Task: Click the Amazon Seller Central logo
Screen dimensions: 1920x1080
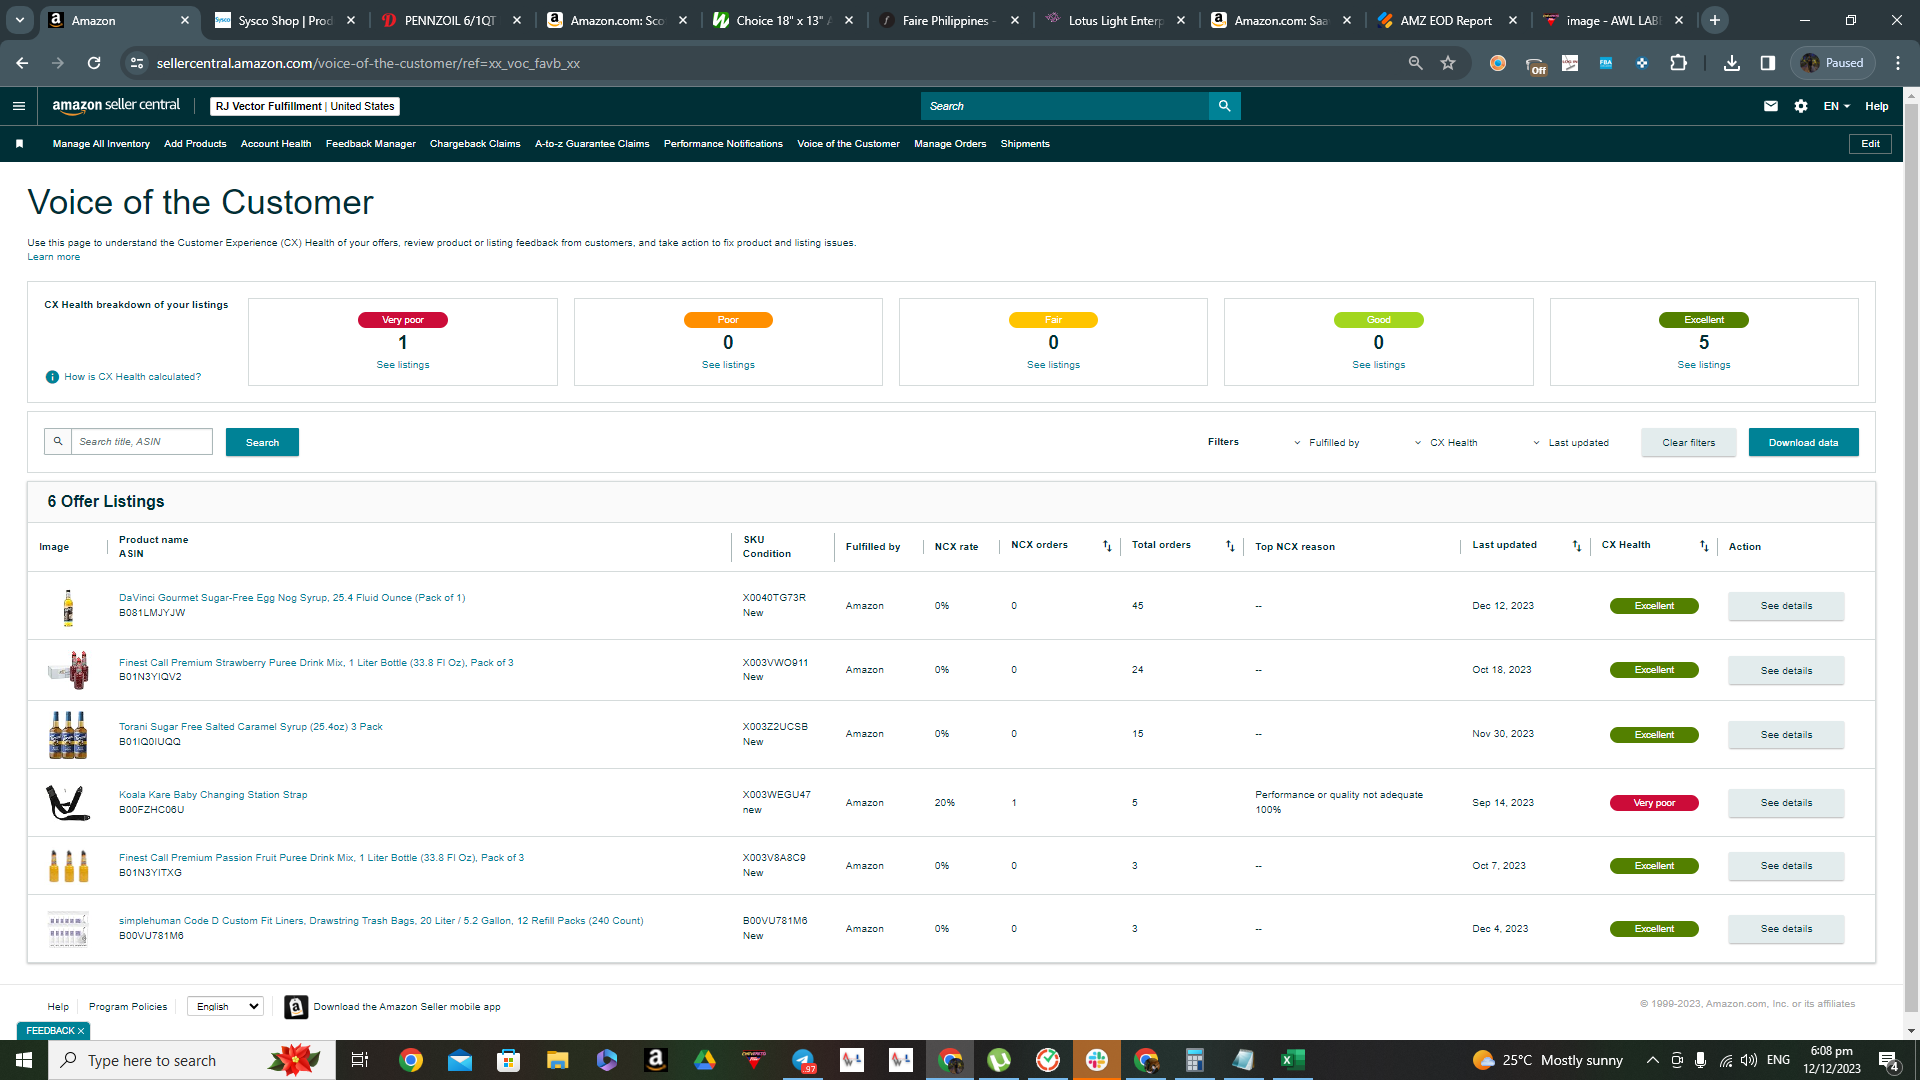Action: pos(116,105)
